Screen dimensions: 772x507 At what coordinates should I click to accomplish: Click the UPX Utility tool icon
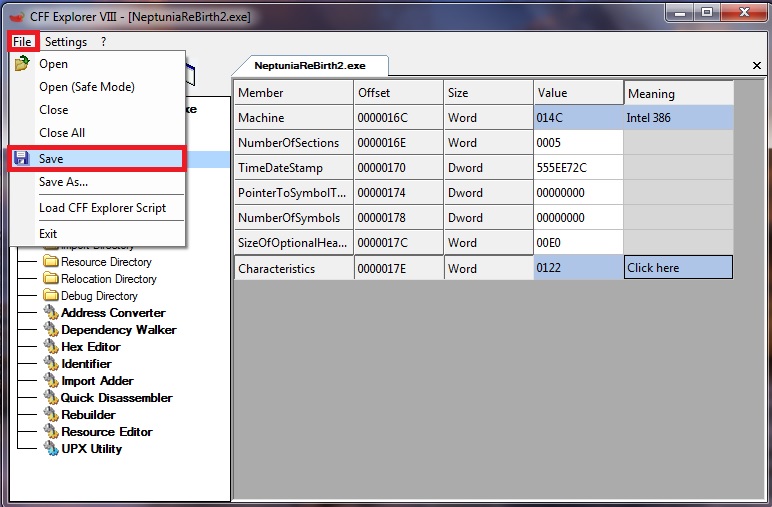point(51,448)
